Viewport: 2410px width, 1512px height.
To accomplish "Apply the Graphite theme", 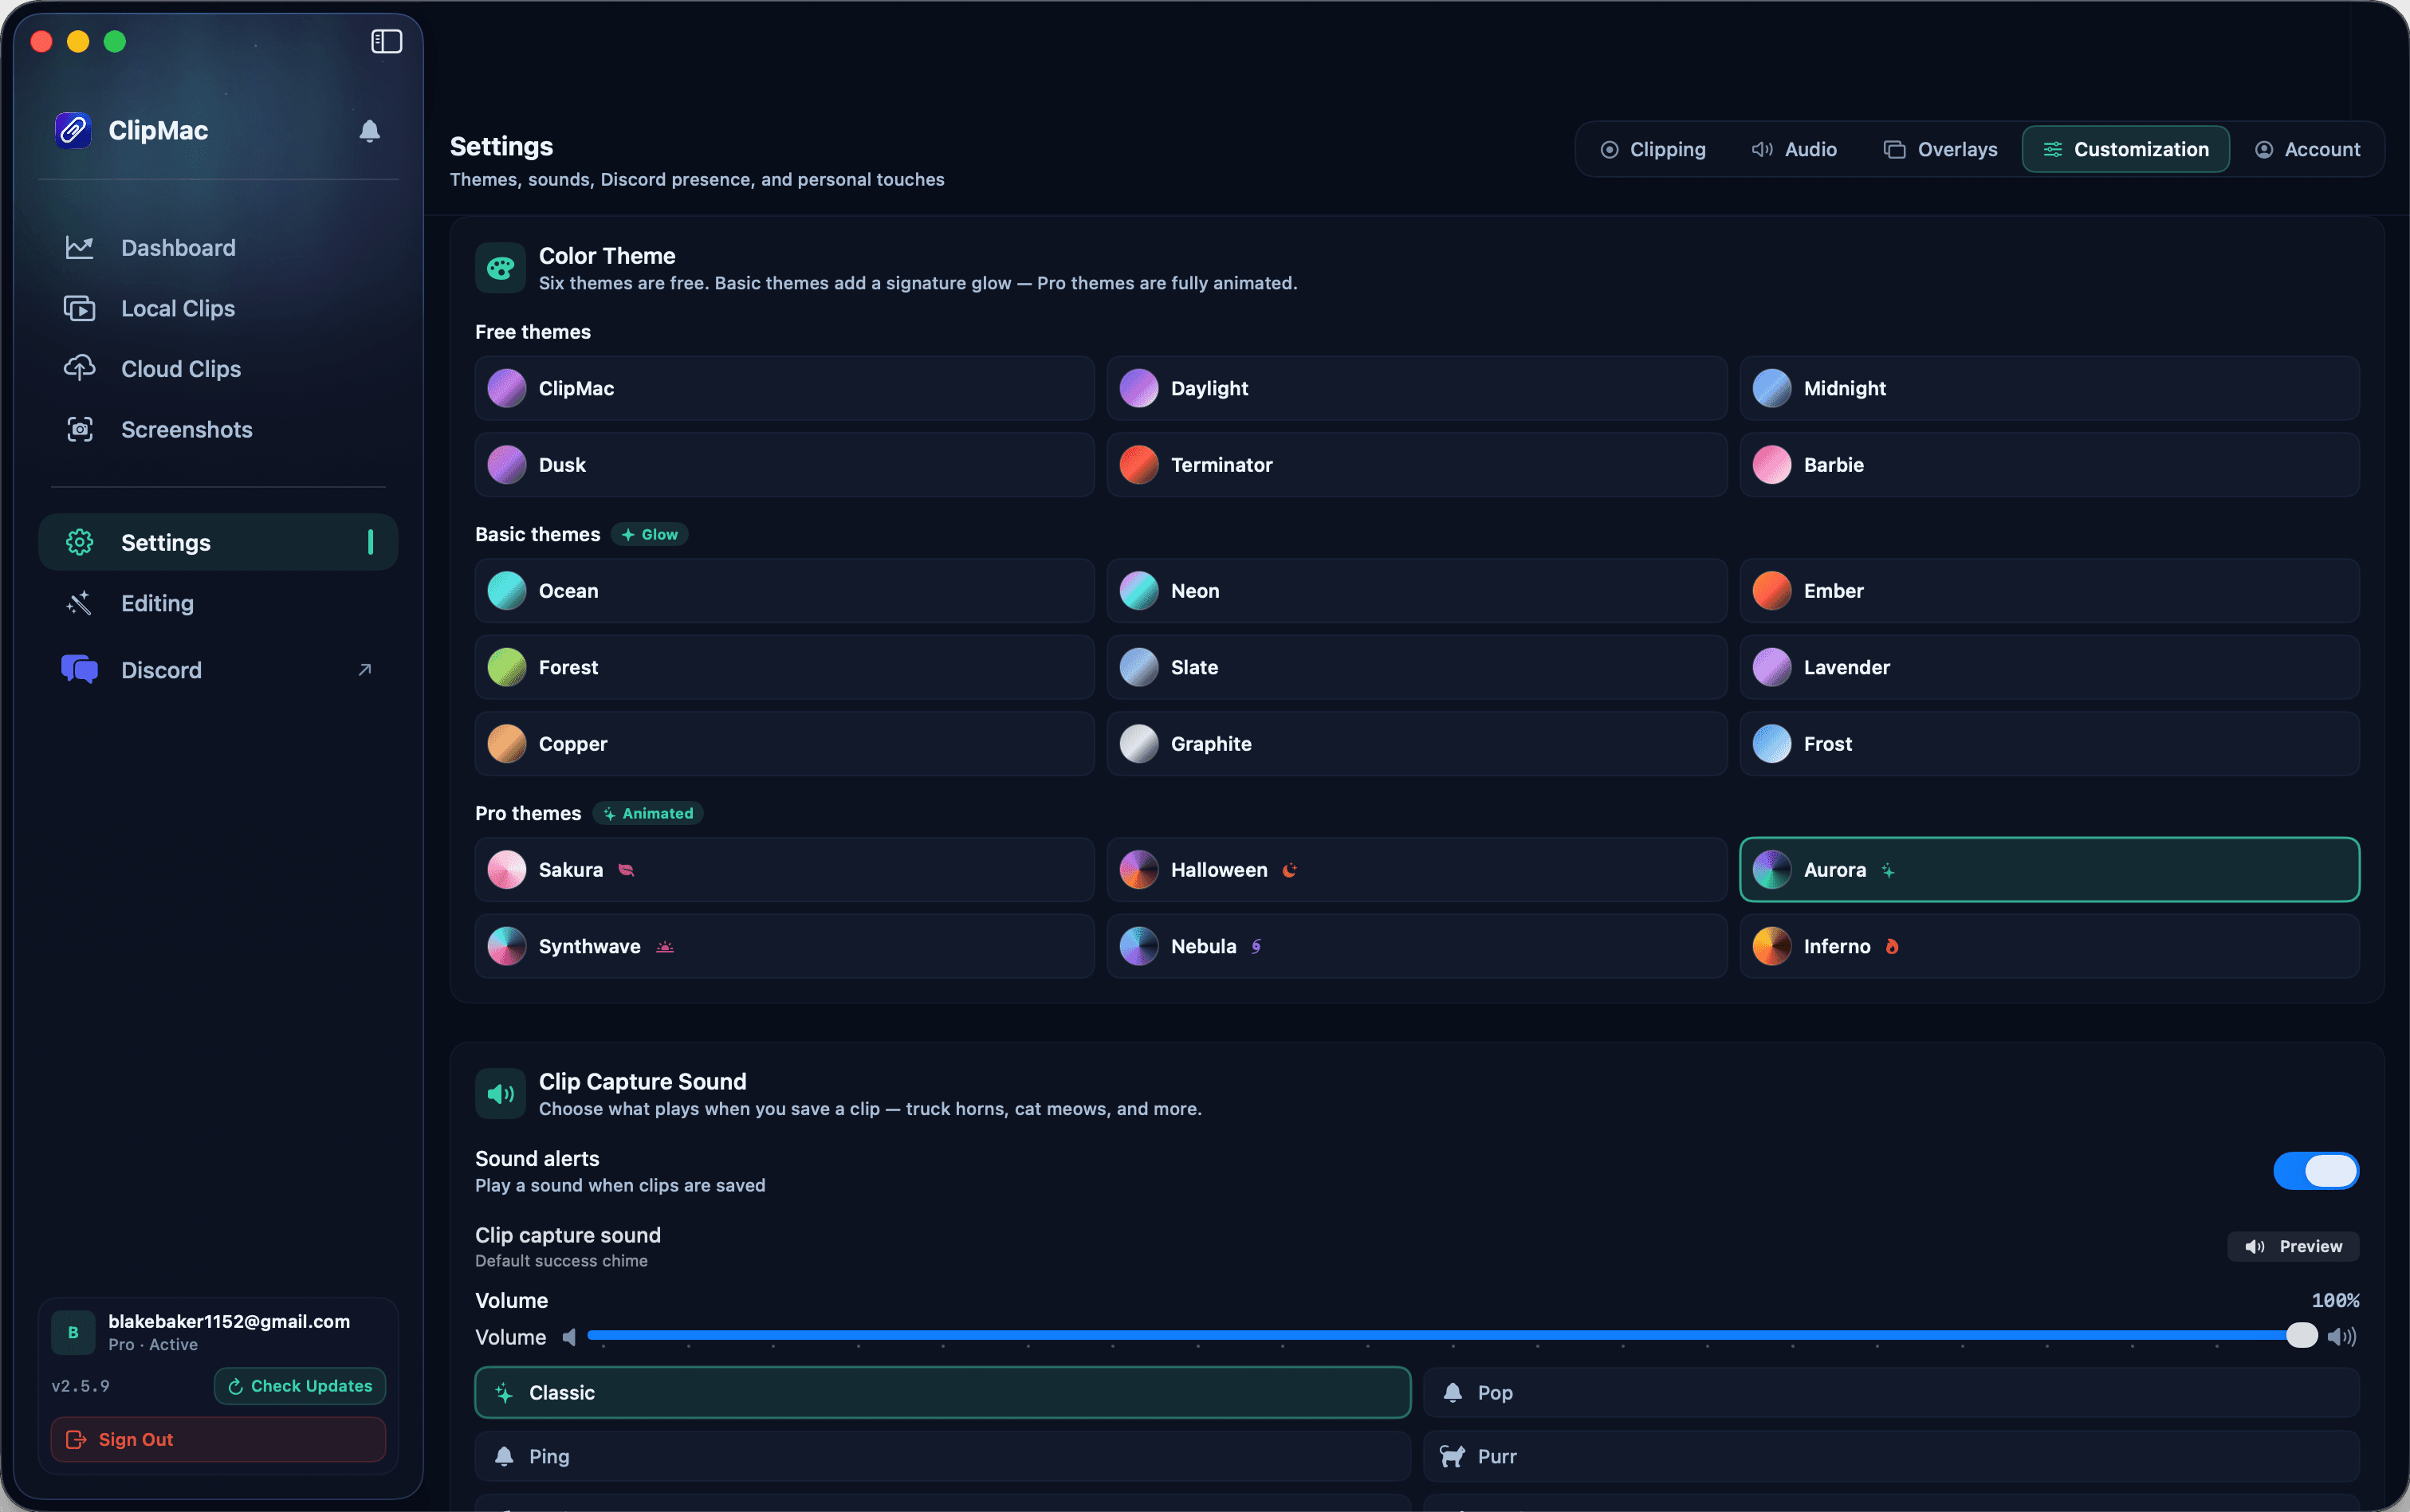I will point(1416,744).
